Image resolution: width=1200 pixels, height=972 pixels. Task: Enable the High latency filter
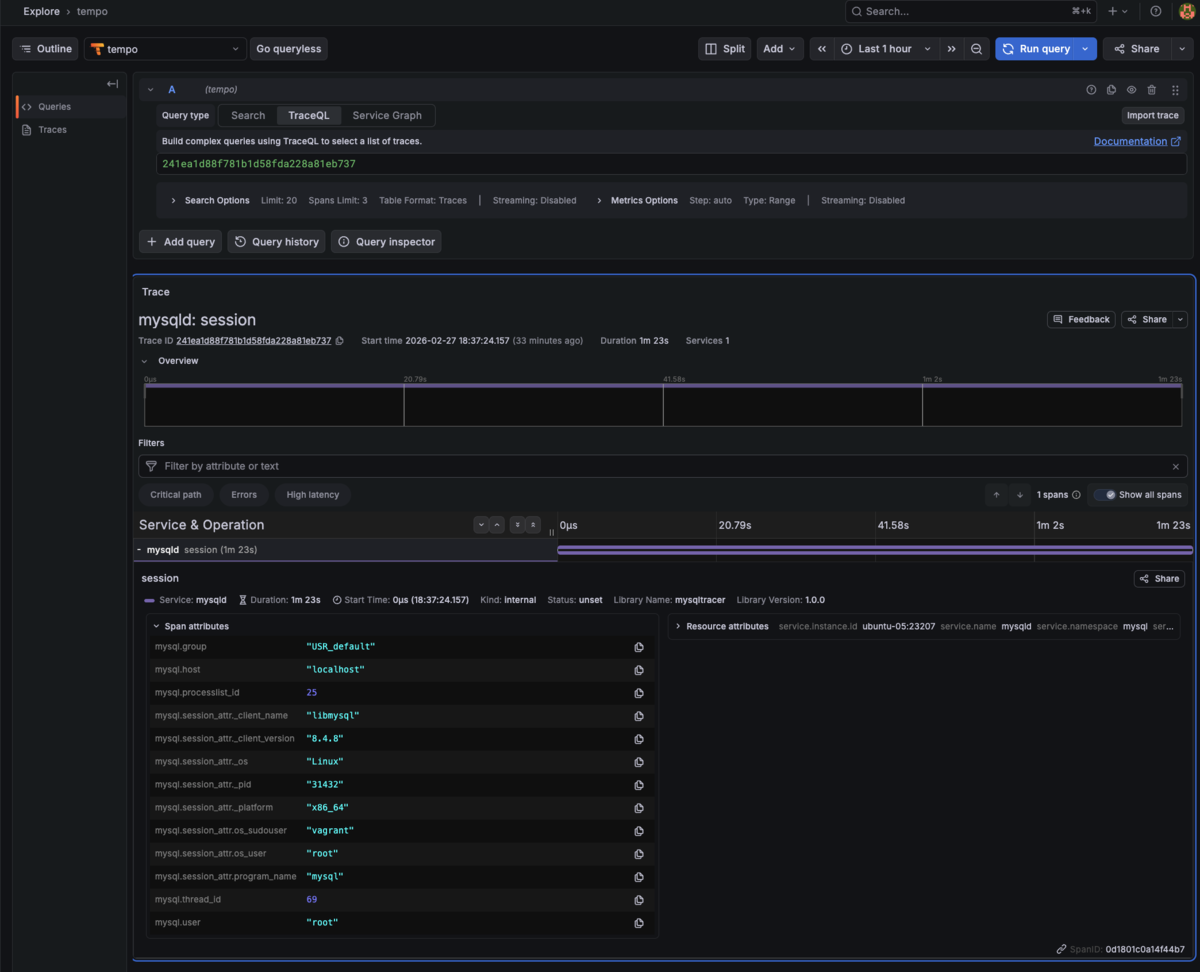(313, 495)
